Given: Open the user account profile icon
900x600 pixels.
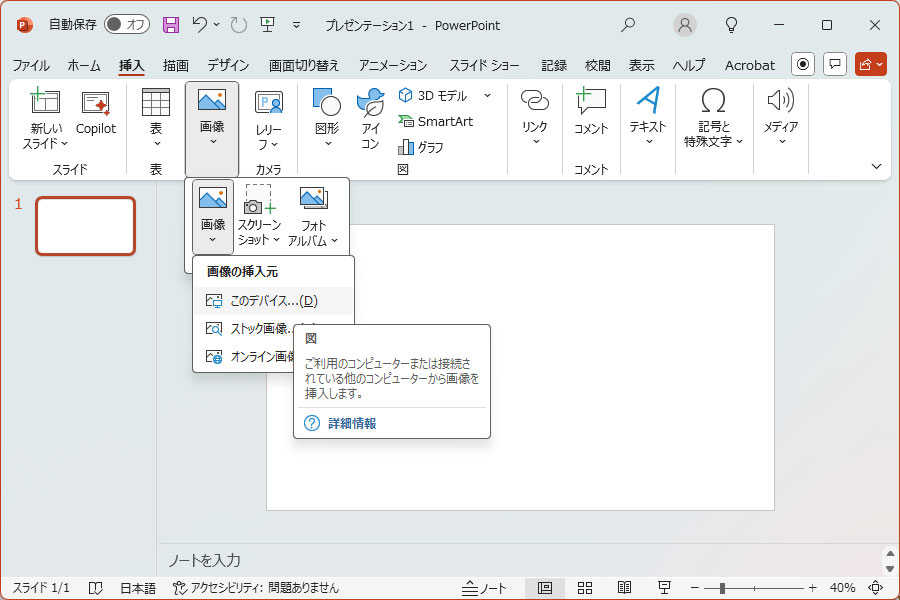Looking at the screenshot, I should [x=684, y=25].
